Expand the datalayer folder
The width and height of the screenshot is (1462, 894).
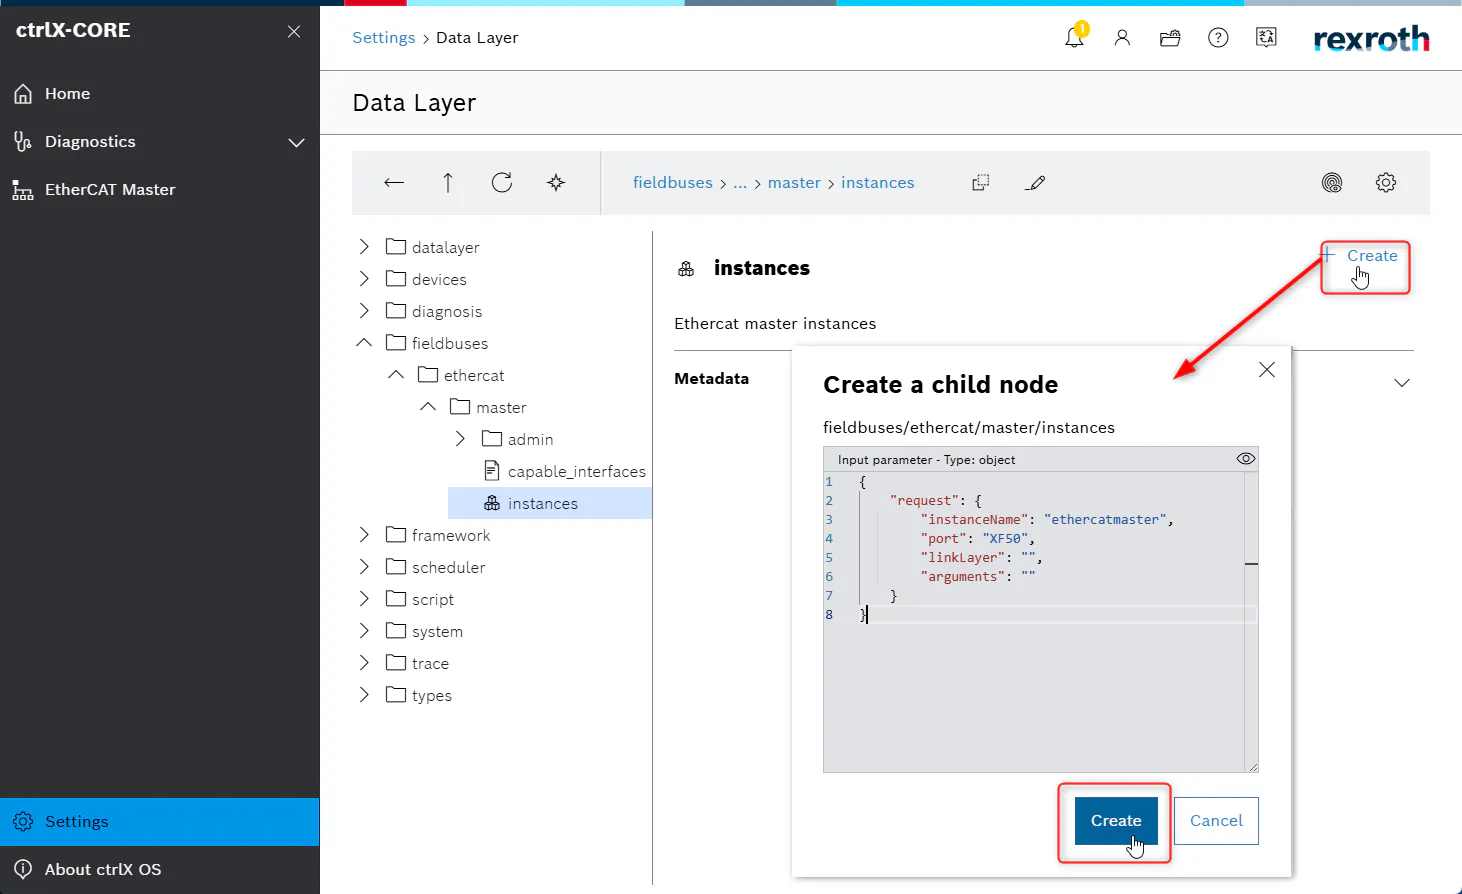pos(364,247)
